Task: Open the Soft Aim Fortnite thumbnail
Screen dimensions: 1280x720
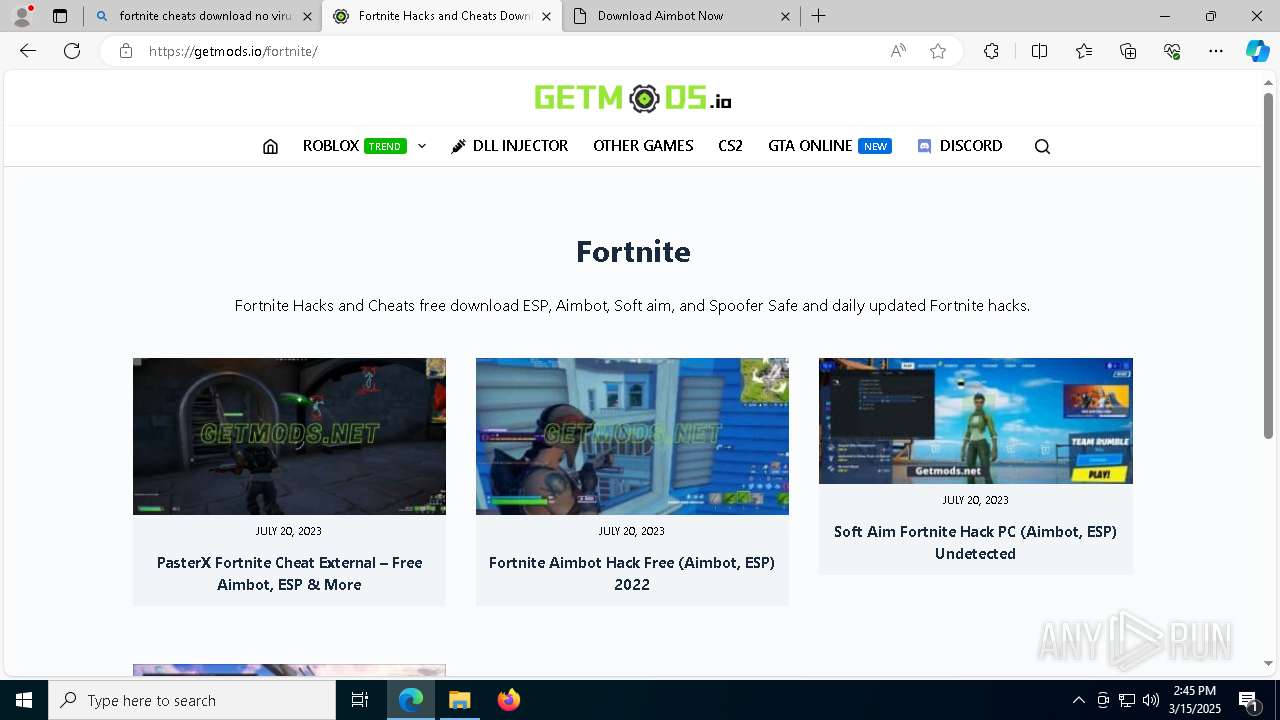Action: click(x=975, y=421)
